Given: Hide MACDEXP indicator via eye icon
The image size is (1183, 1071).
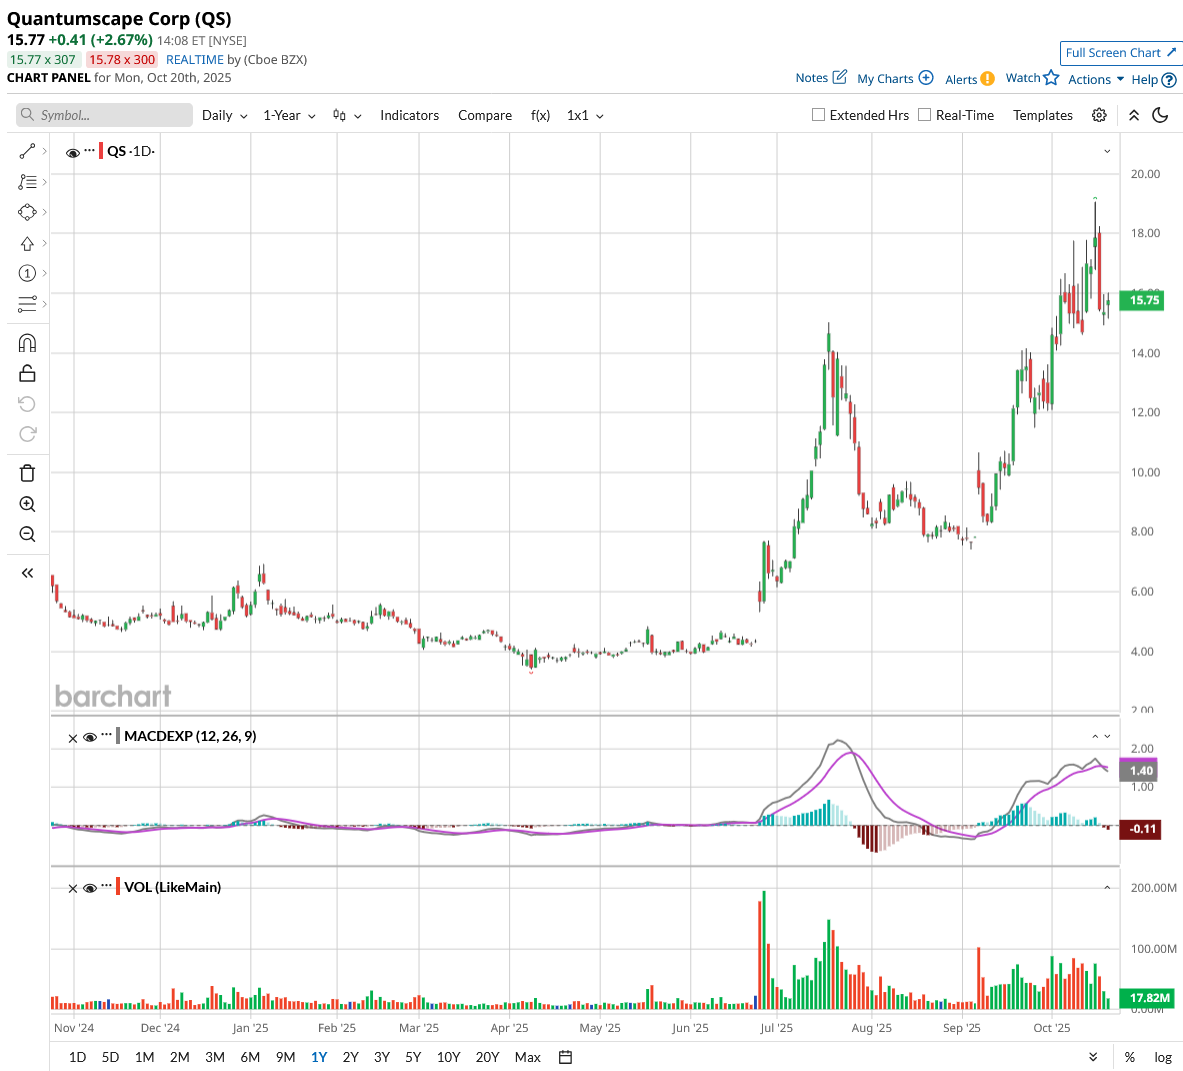Looking at the screenshot, I should coord(90,738).
